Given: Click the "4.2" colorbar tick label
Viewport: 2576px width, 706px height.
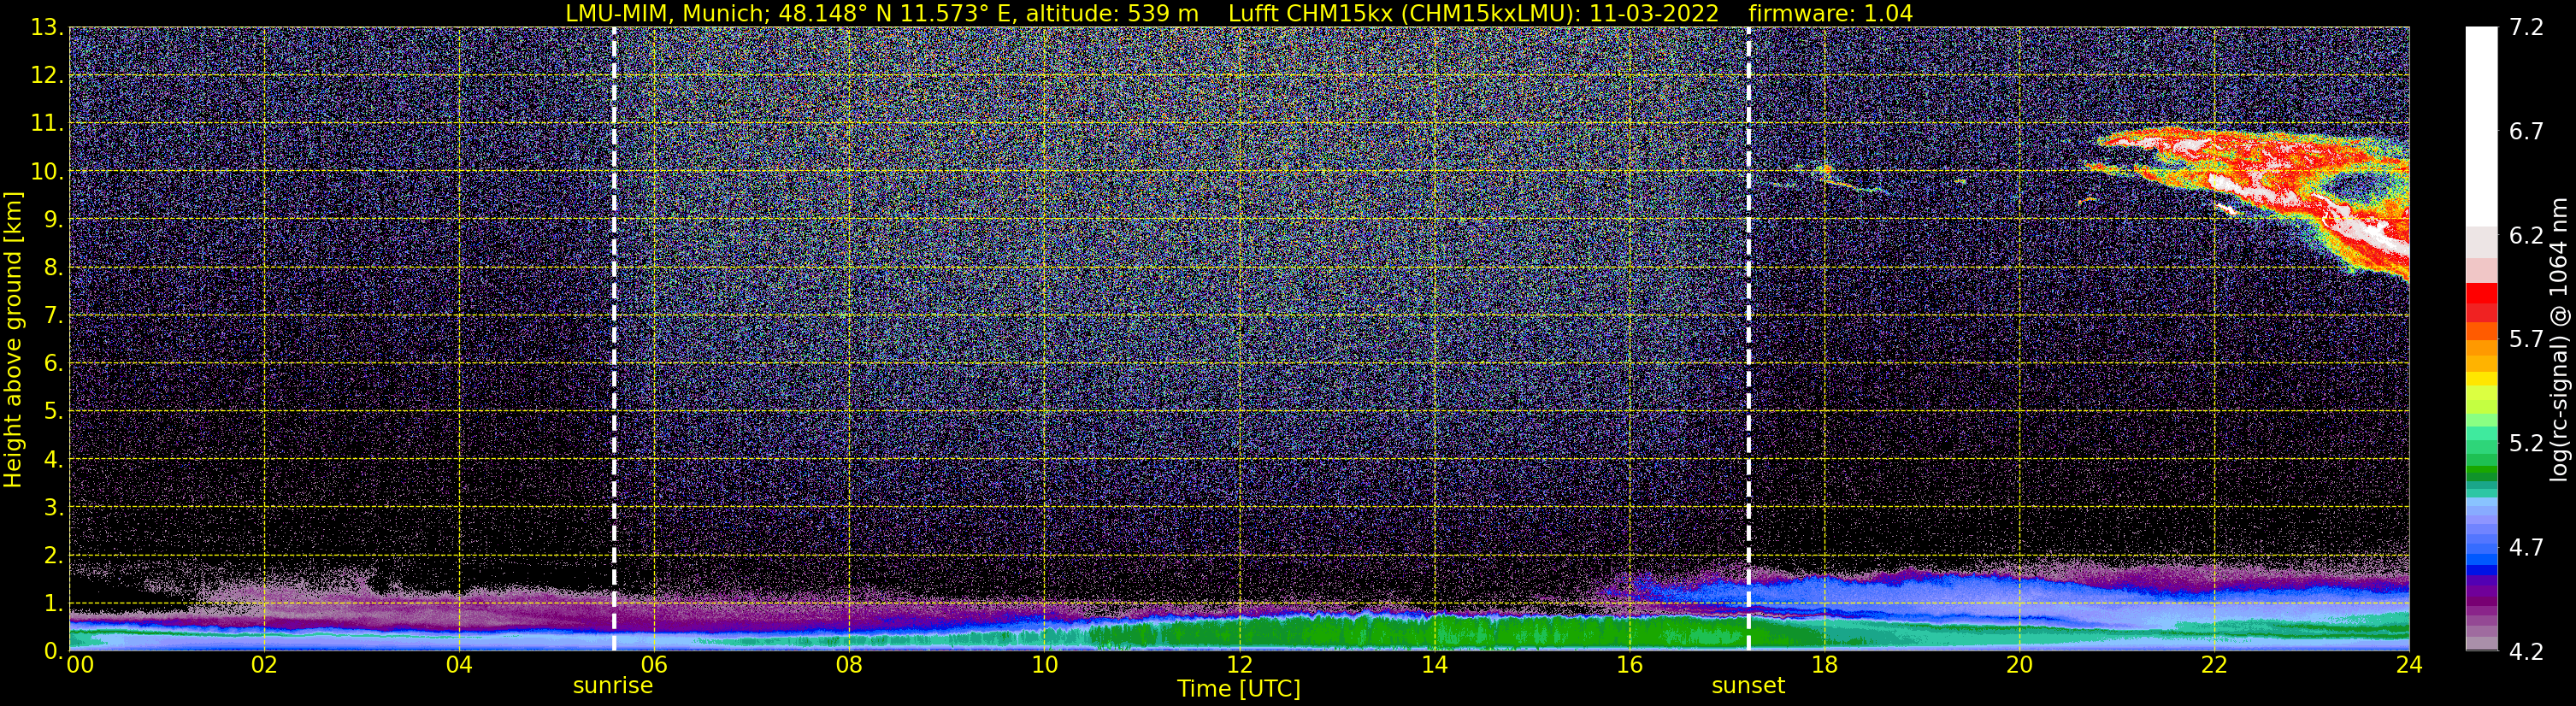Looking at the screenshot, I should (x=2526, y=652).
